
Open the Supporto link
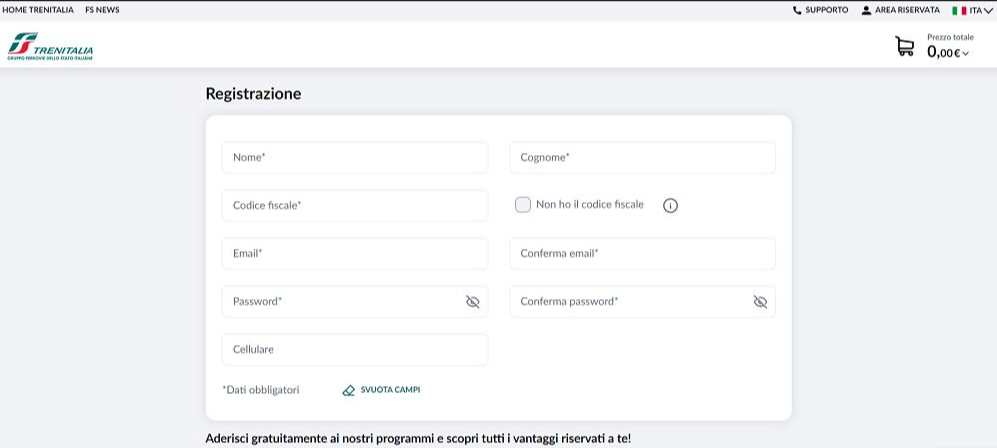(827, 10)
